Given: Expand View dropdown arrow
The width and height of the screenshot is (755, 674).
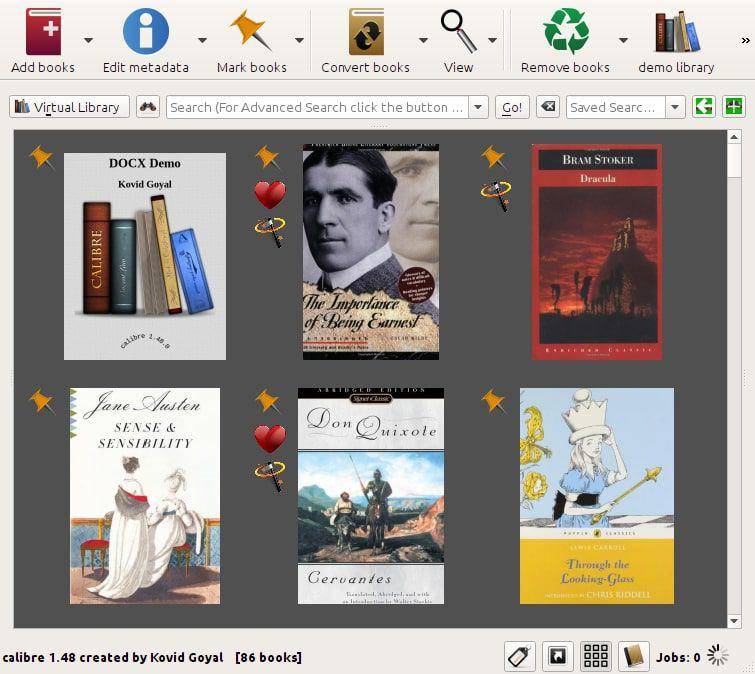Looking at the screenshot, I should [x=493, y=40].
